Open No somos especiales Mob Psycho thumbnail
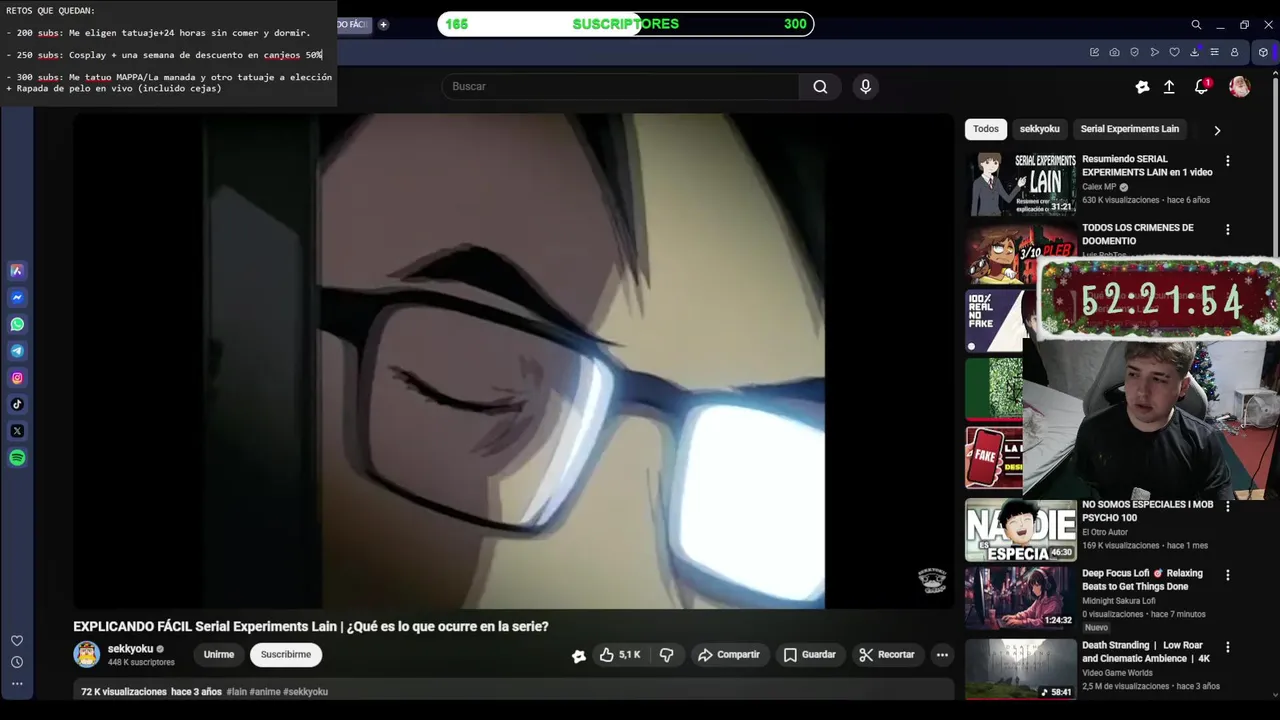This screenshot has height=720, width=1280. point(1021,530)
